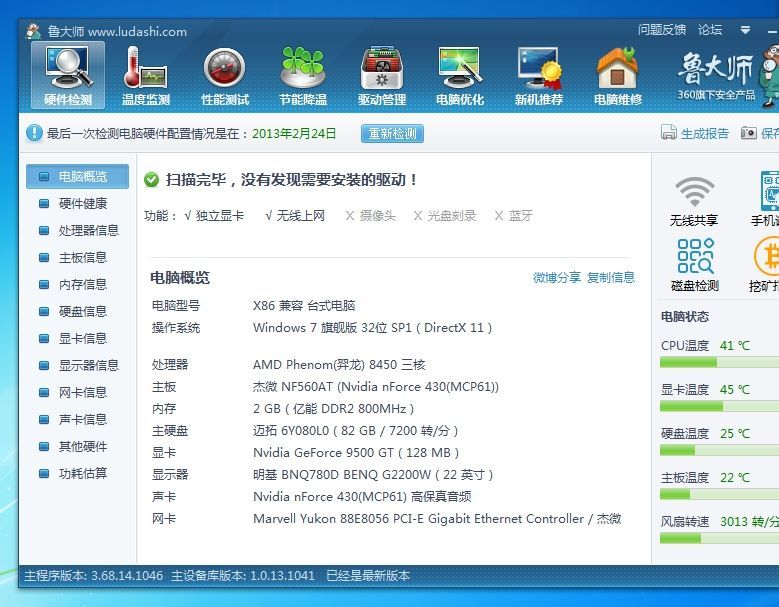
Task: Click the BENQ G2200W monitor value
Action: [373, 474]
